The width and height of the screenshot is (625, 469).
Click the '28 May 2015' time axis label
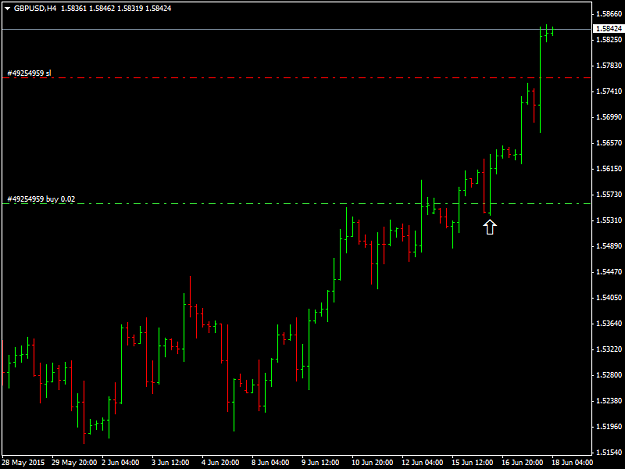tap(23, 463)
